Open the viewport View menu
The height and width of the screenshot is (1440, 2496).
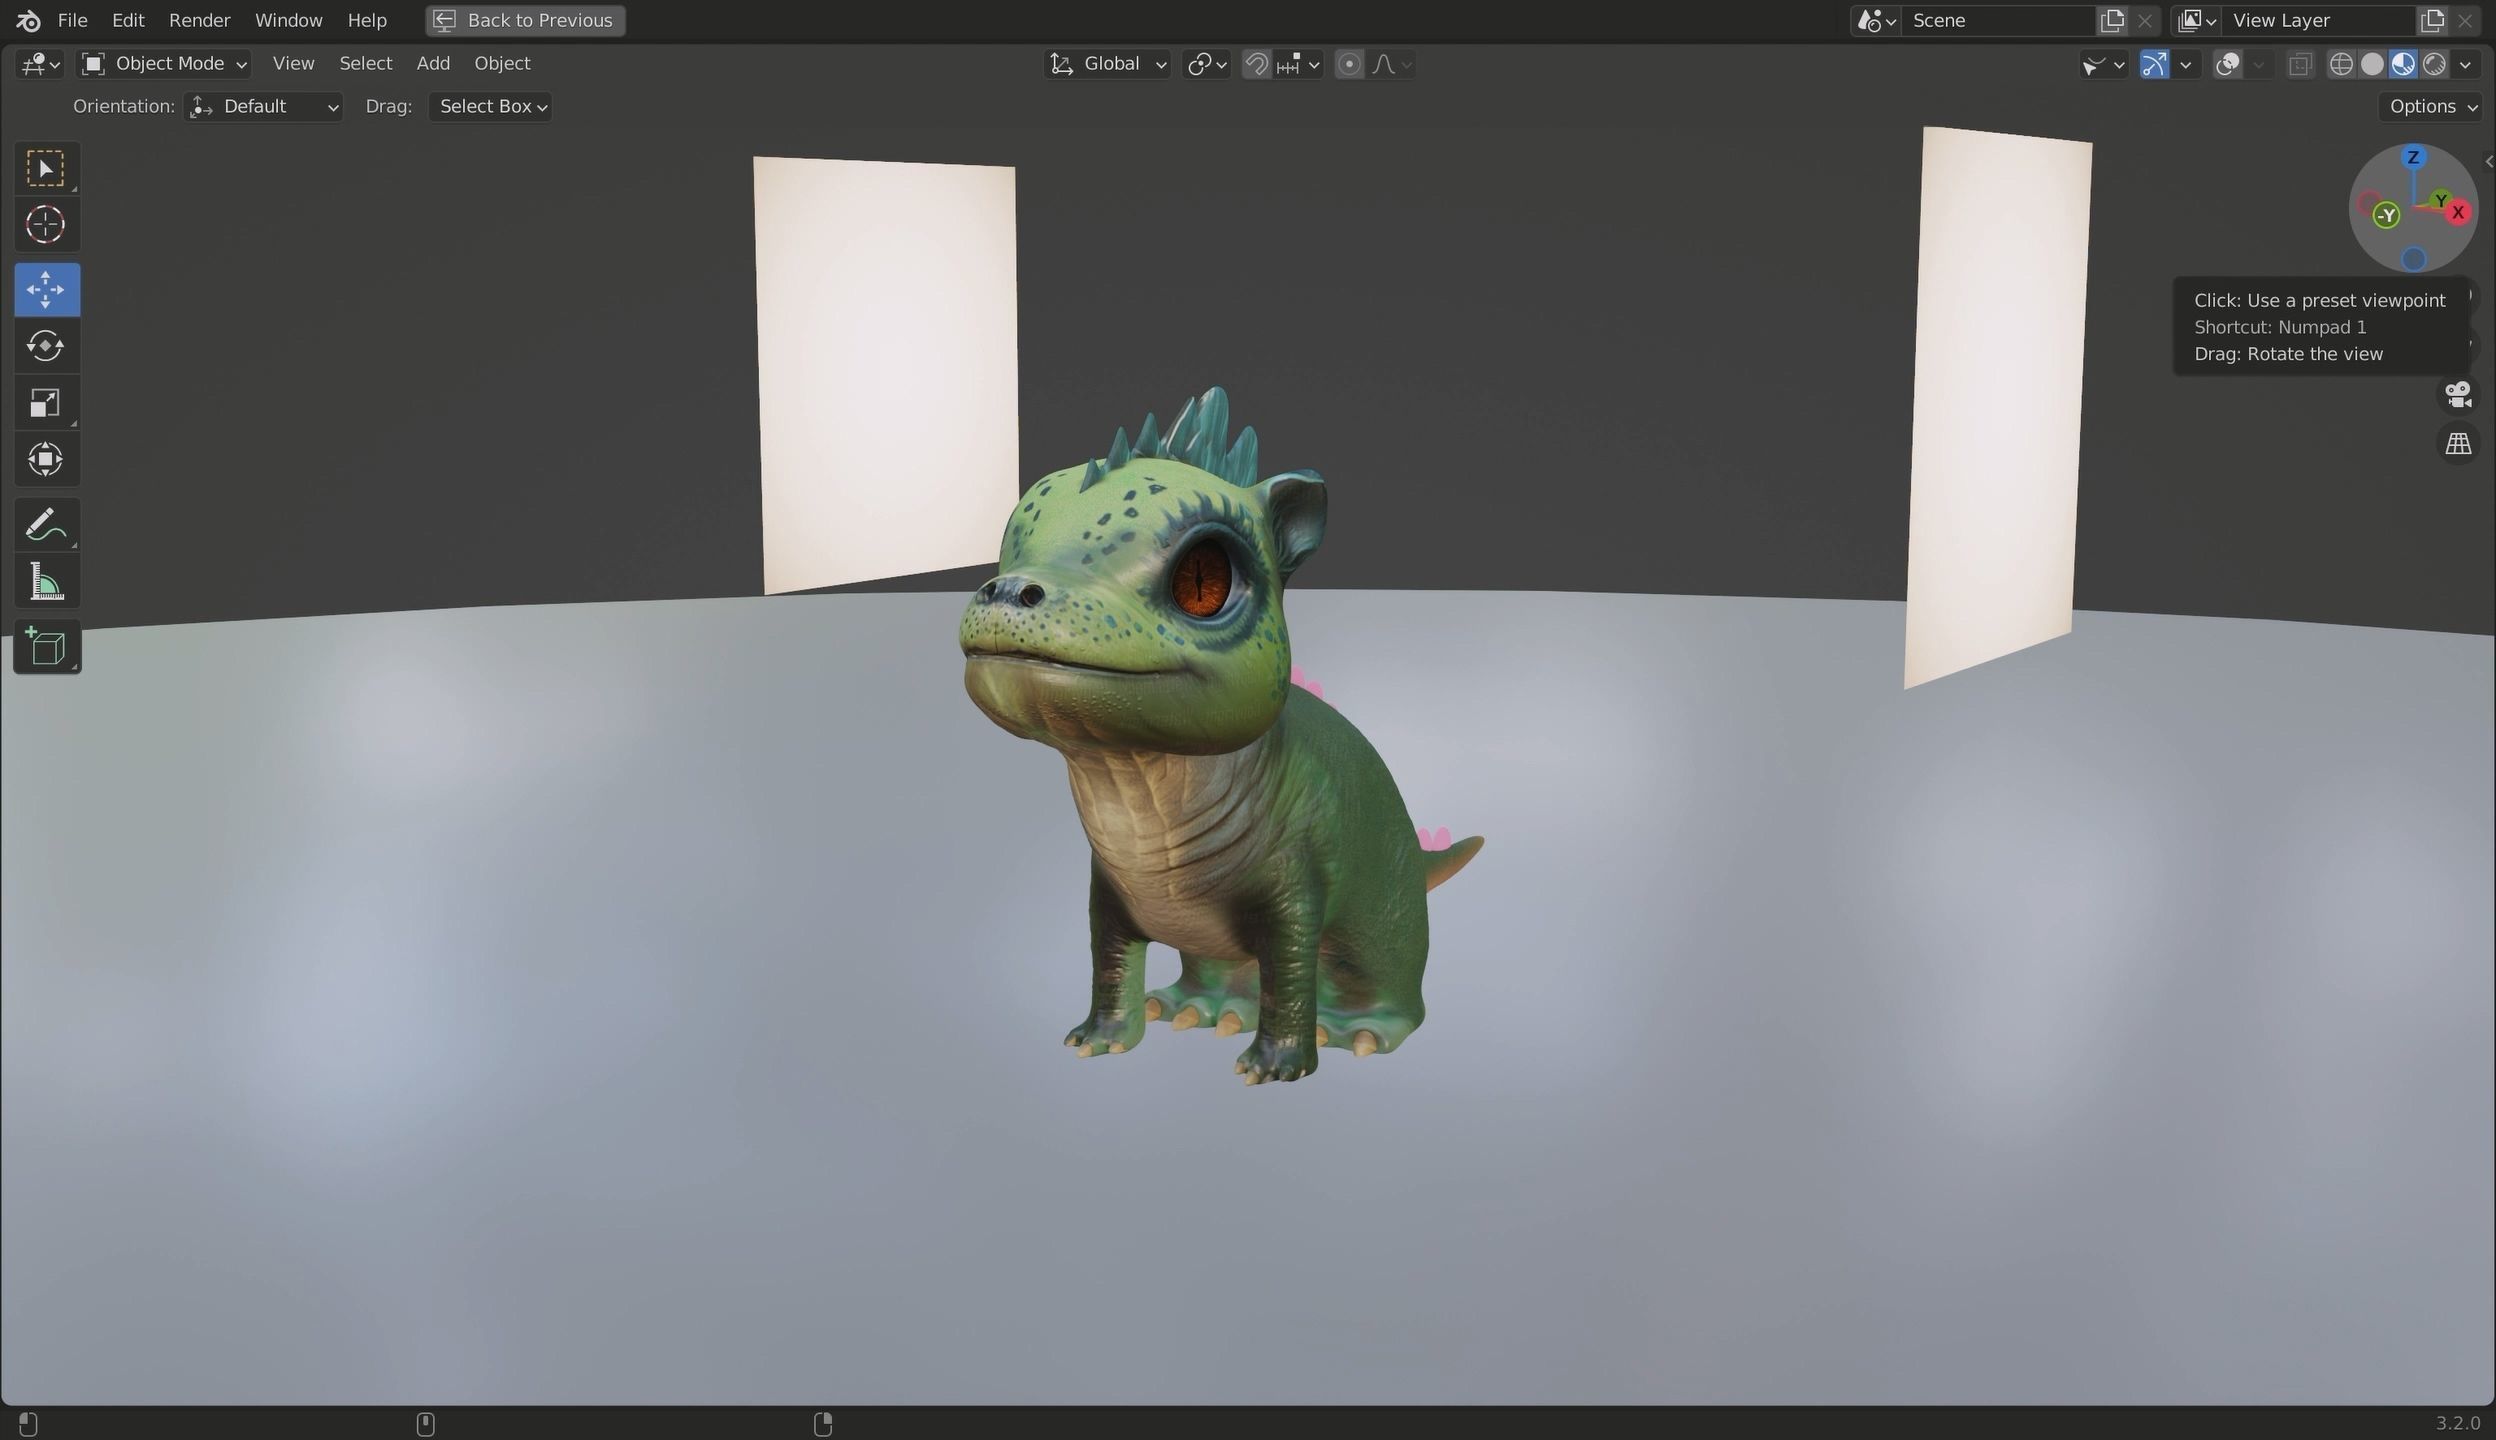coord(293,64)
